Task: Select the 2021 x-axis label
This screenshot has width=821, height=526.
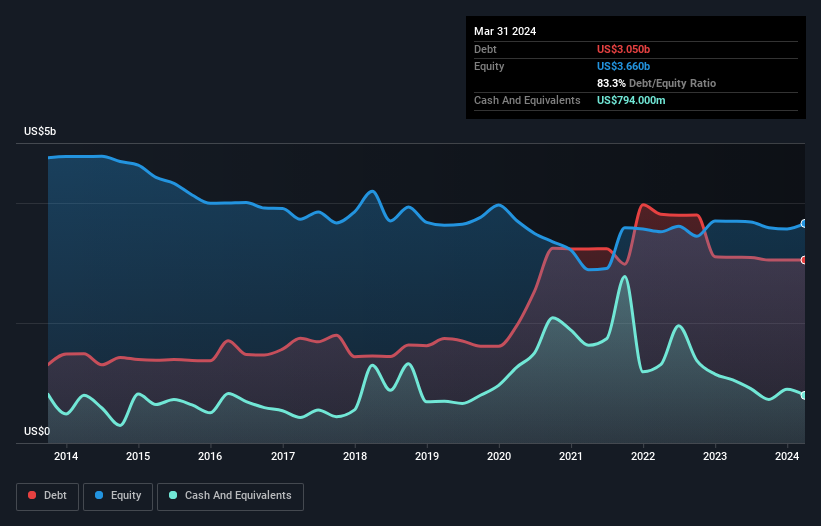Action: pos(571,456)
